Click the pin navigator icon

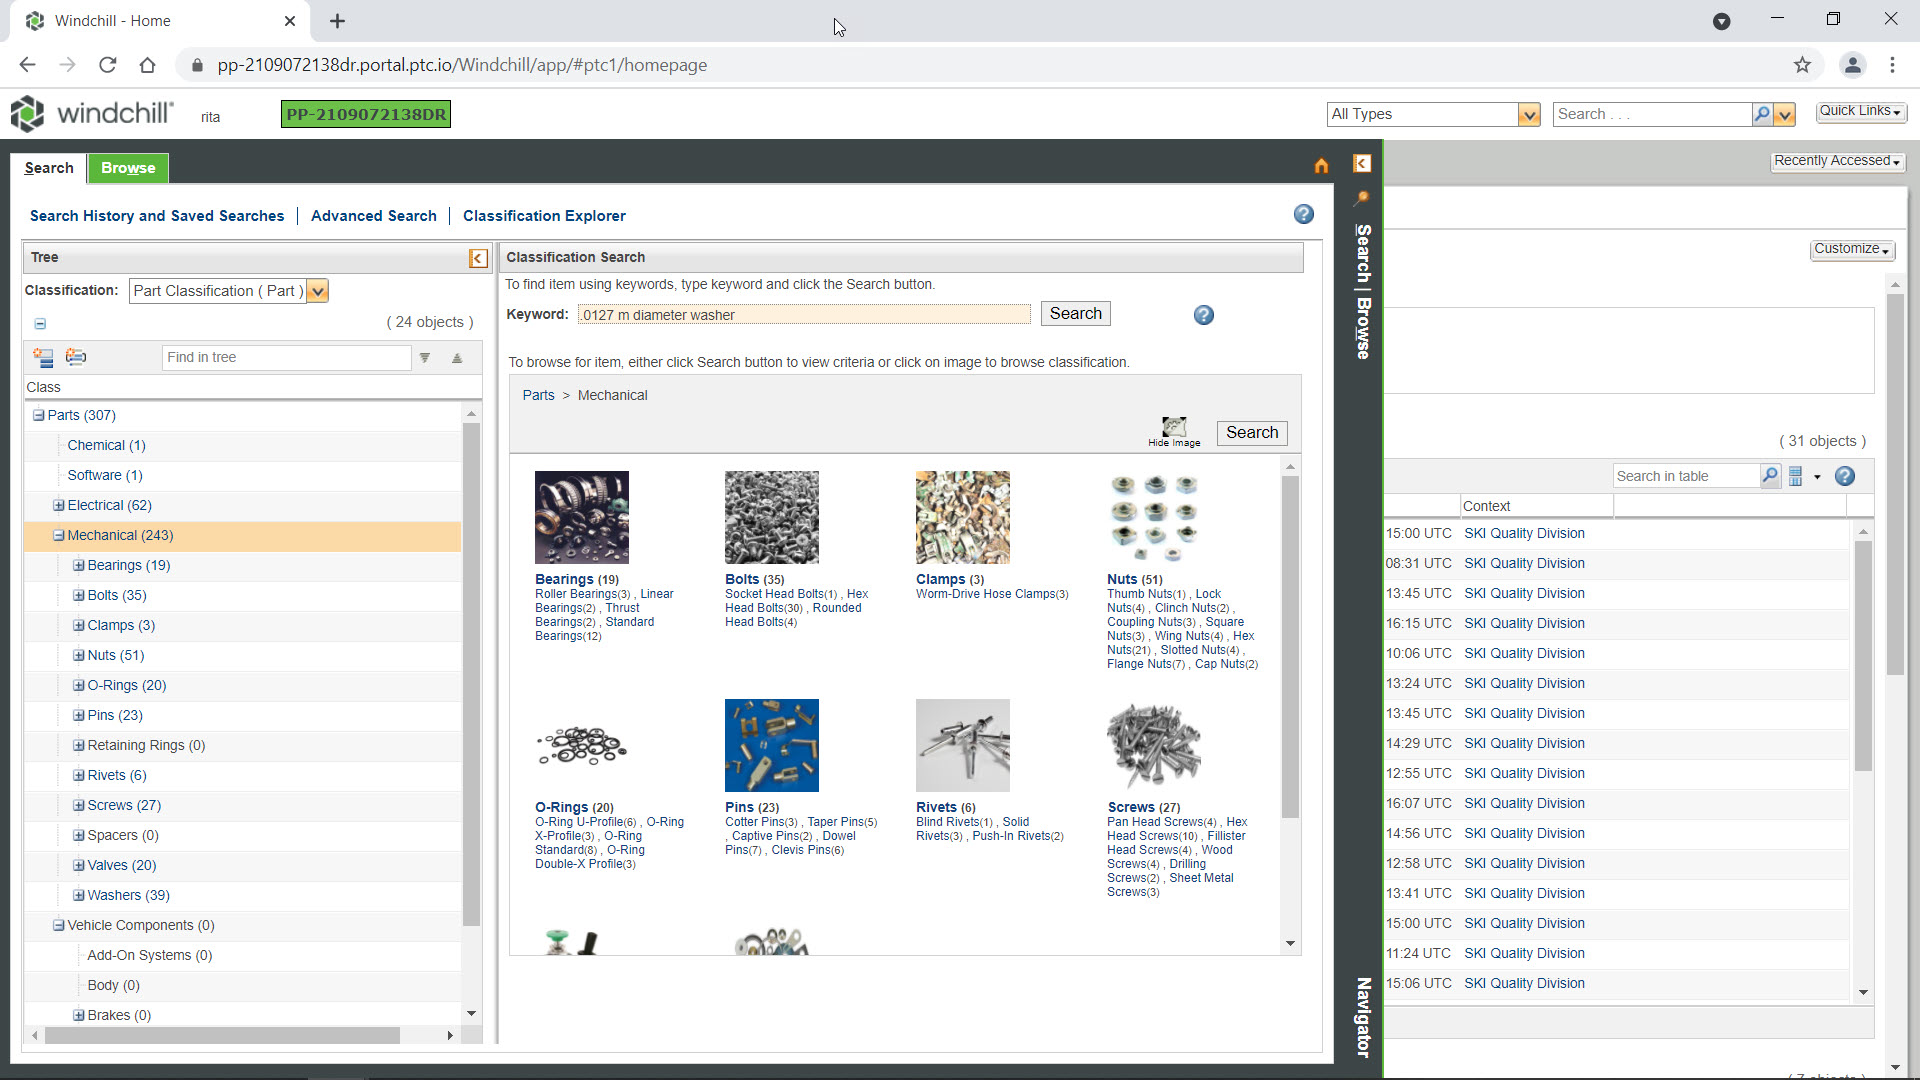pyautogui.click(x=1362, y=198)
